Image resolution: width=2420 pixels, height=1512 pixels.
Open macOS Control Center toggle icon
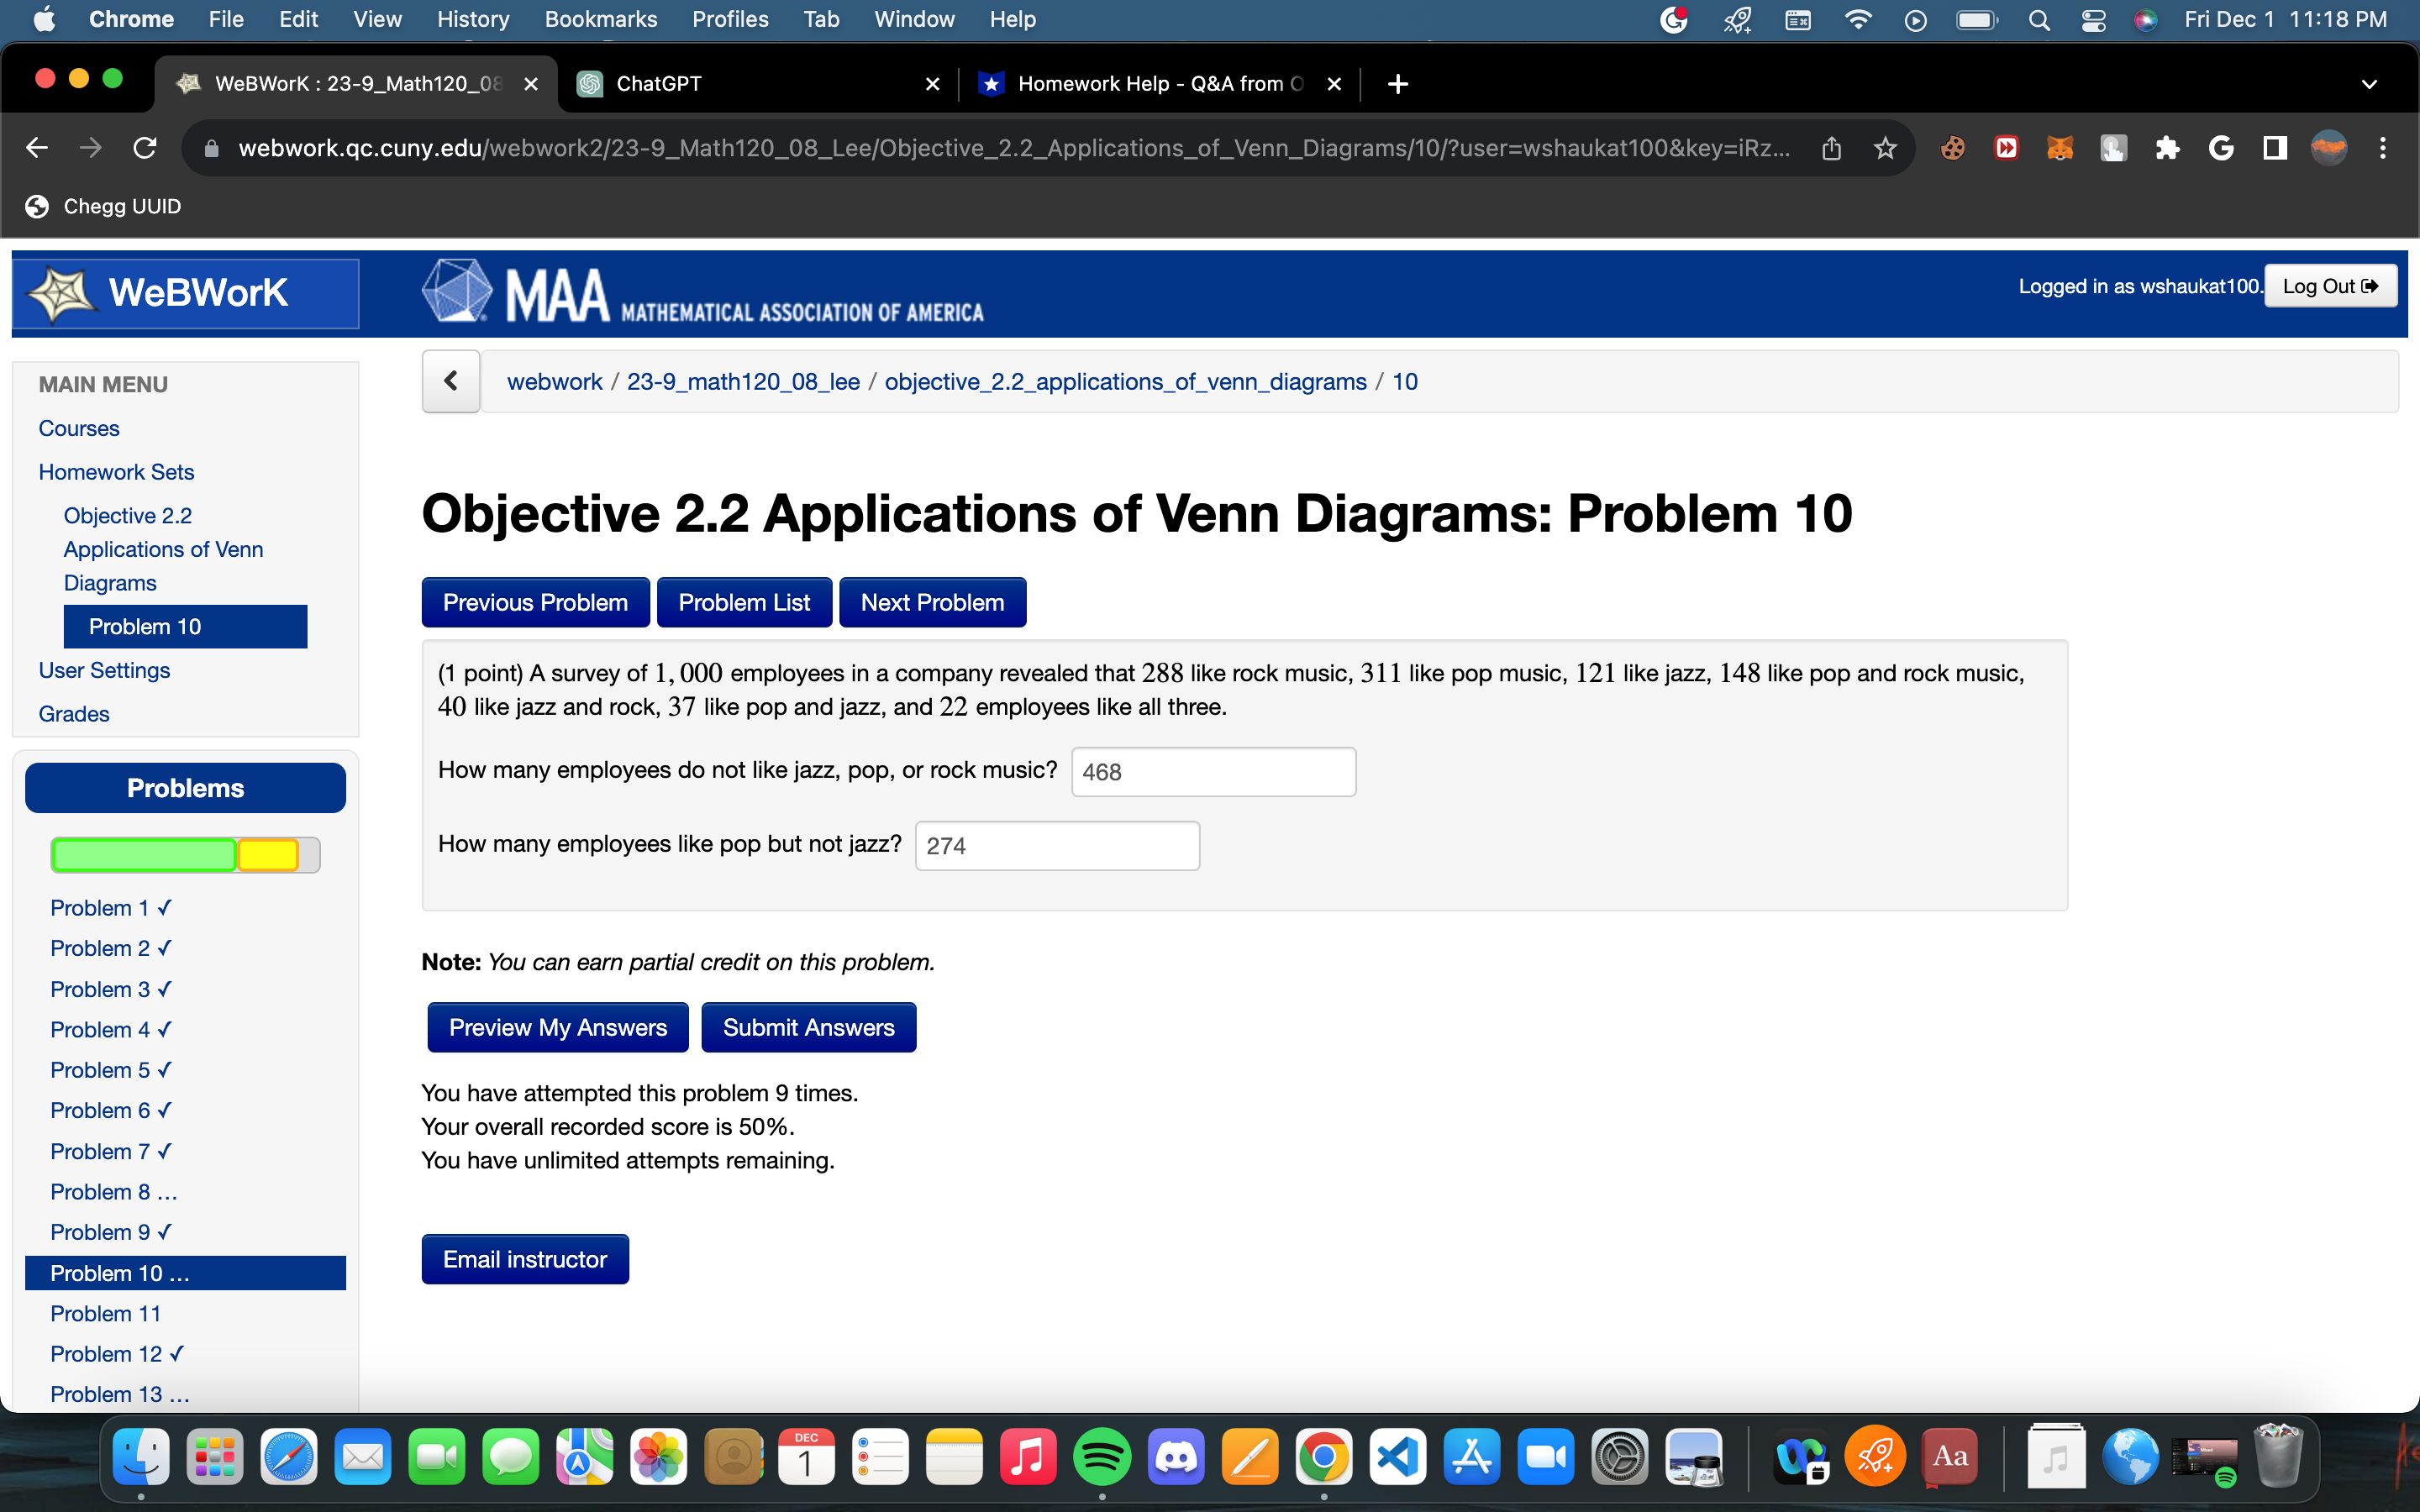pos(2093,20)
